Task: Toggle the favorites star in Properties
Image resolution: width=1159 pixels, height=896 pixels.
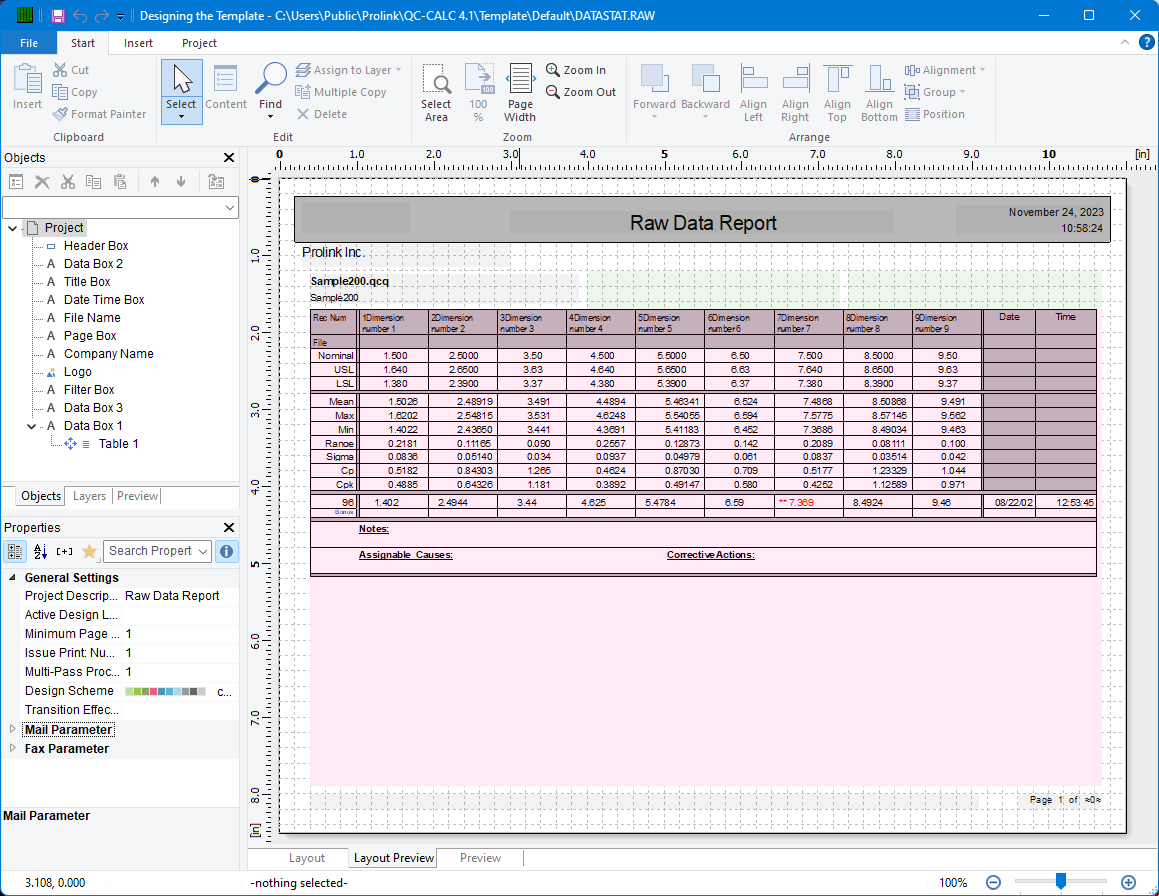Action: pos(89,551)
